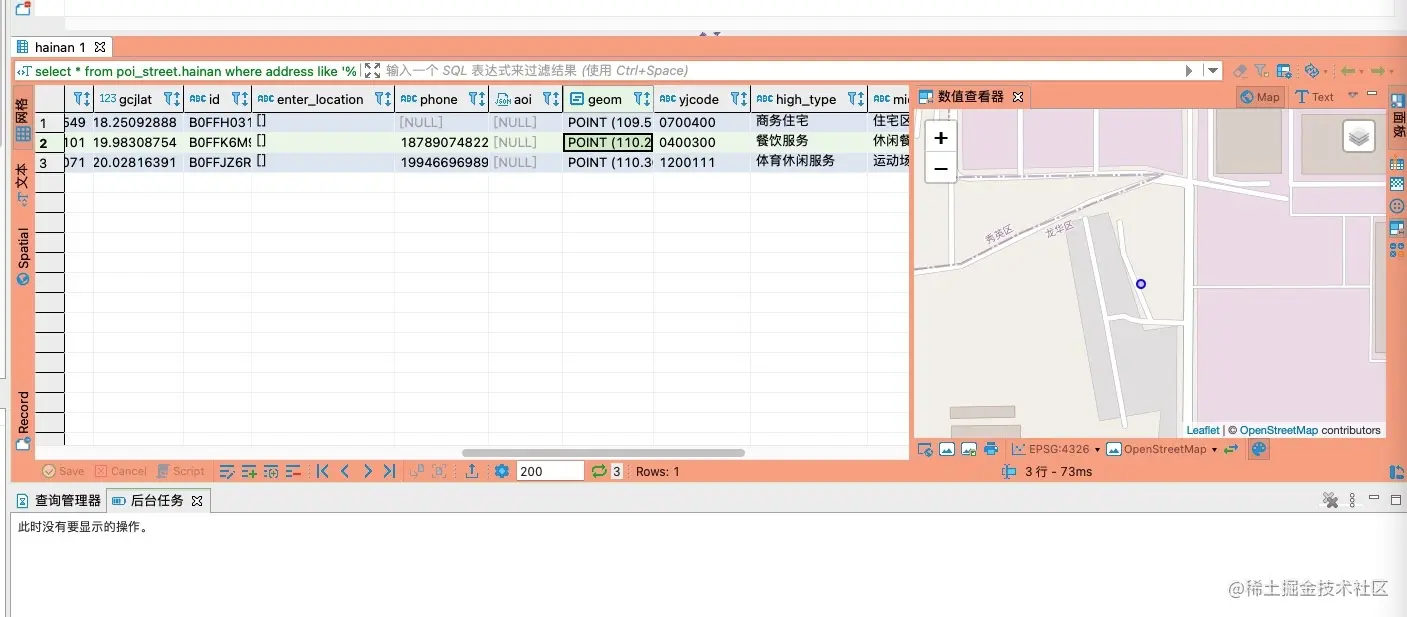
Task: Click the print map printer icon
Action: click(x=991, y=449)
